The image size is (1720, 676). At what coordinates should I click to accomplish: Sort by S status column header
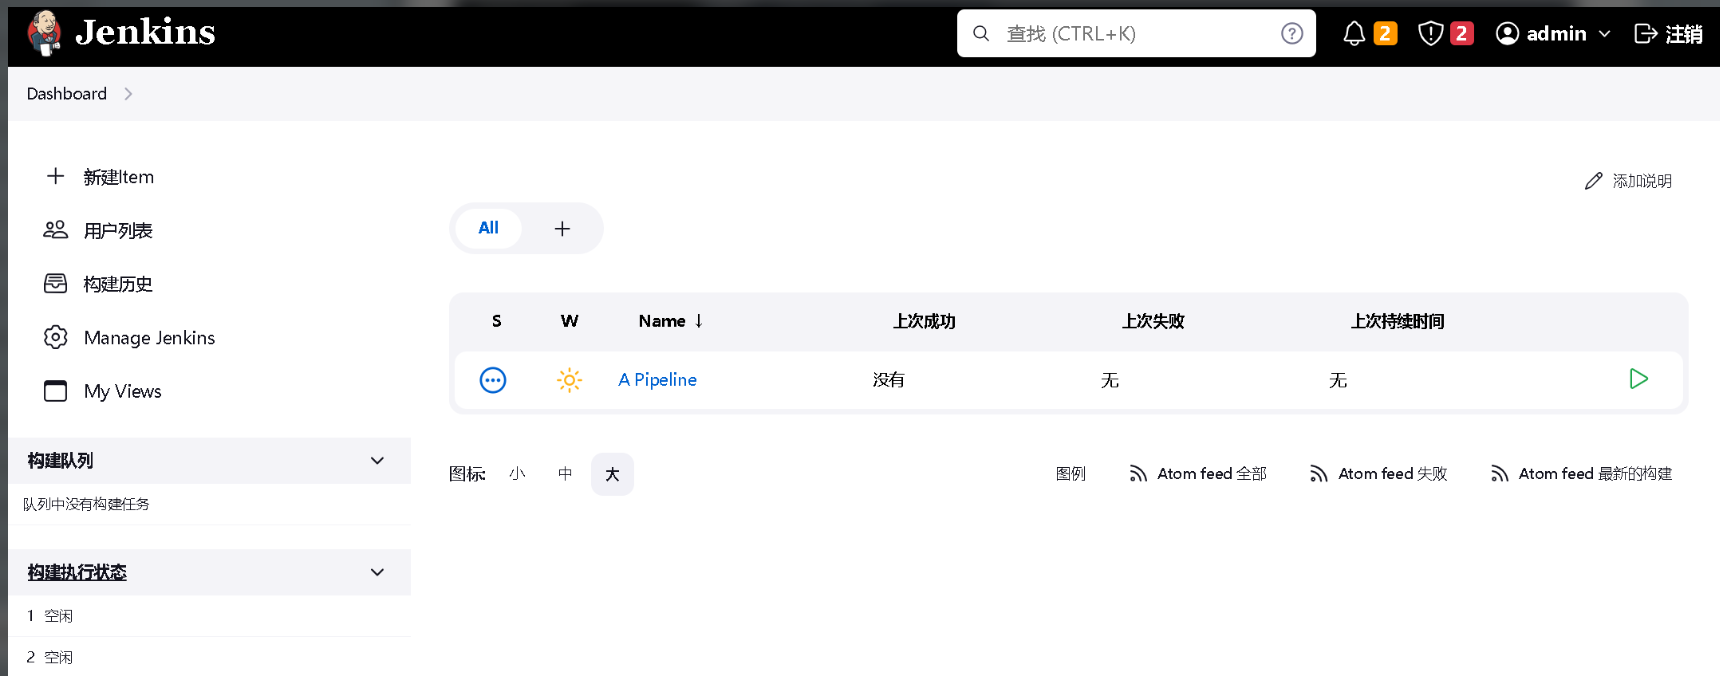(497, 321)
